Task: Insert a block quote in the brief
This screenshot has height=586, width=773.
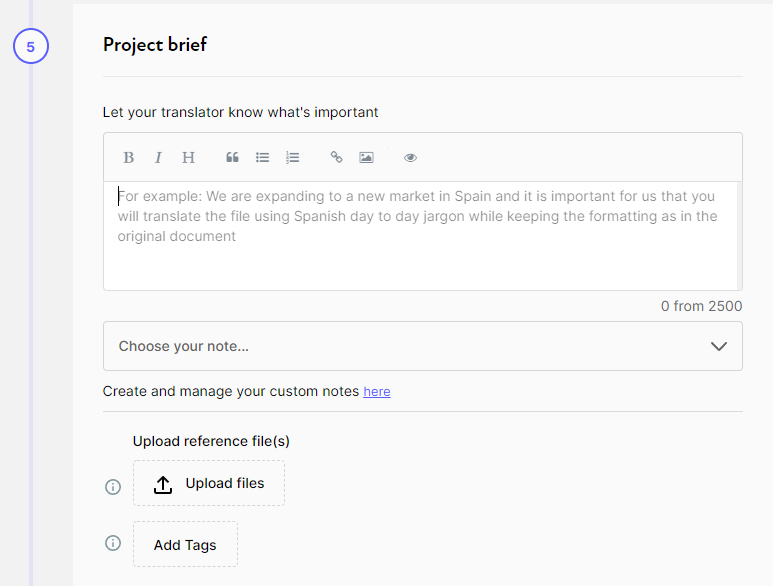Action: pos(232,158)
